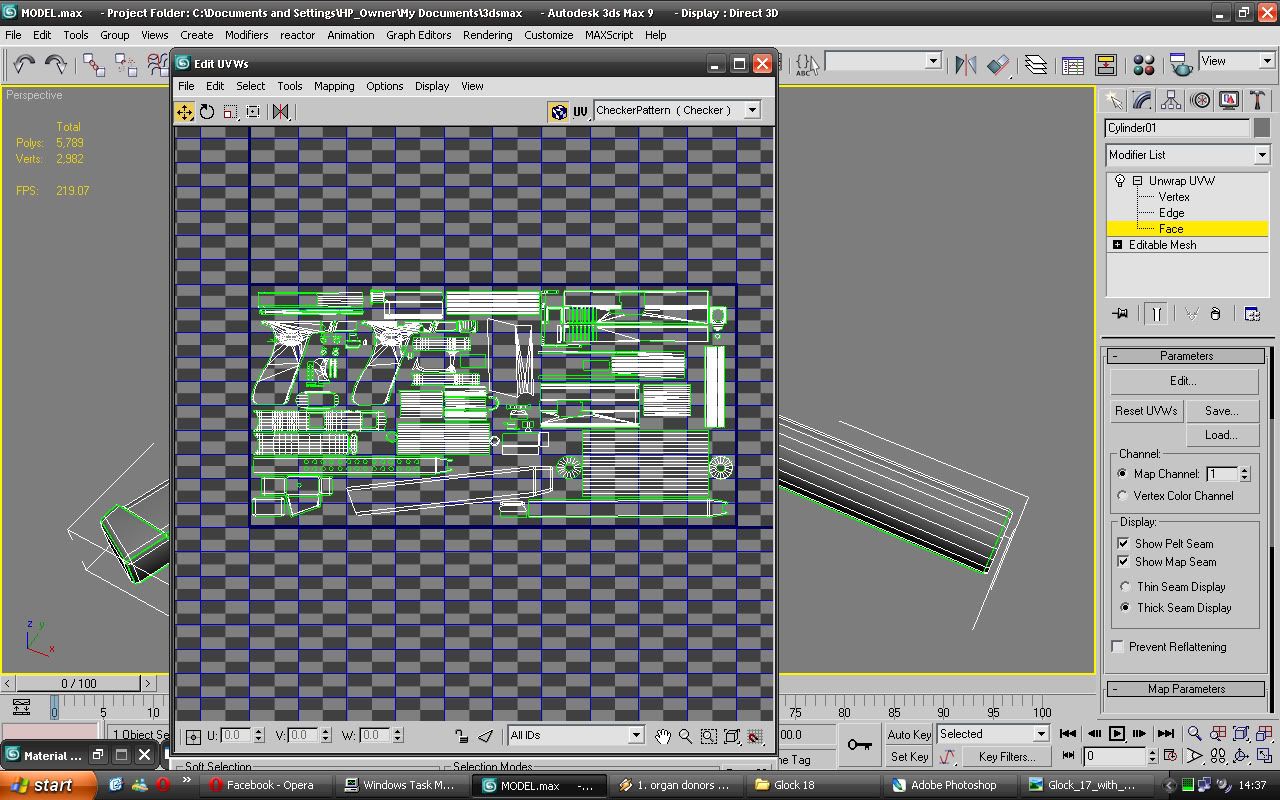Screen dimensions: 1280x800
Task: Click the Undo arrow in main toolbar
Action: (x=24, y=64)
